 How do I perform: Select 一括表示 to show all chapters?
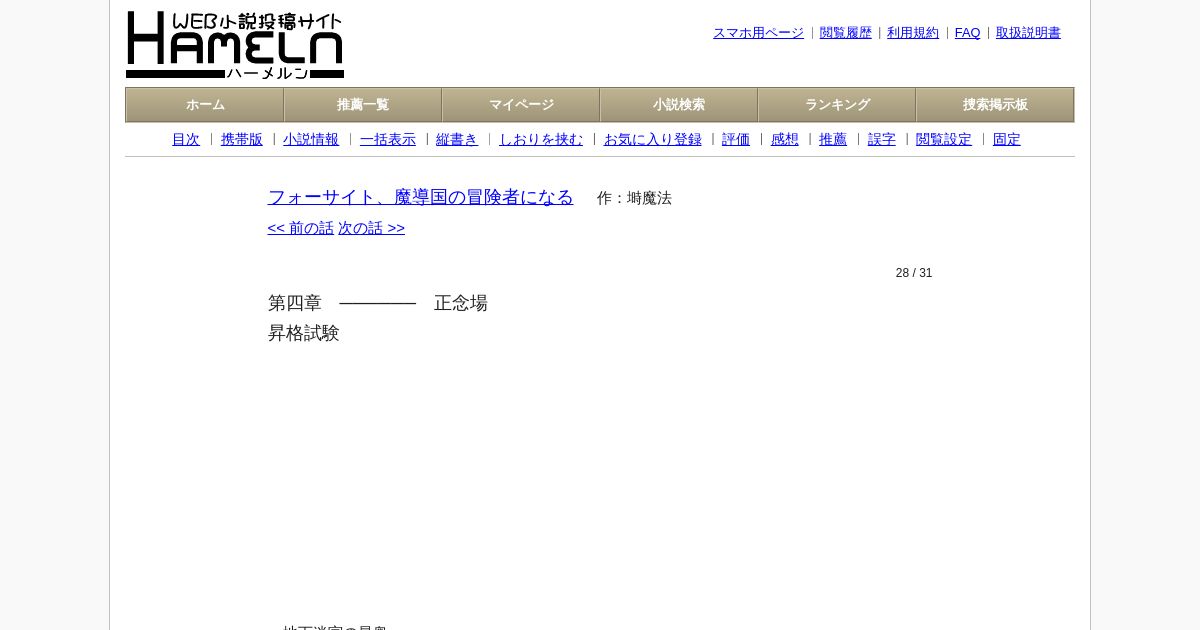pyautogui.click(x=388, y=140)
